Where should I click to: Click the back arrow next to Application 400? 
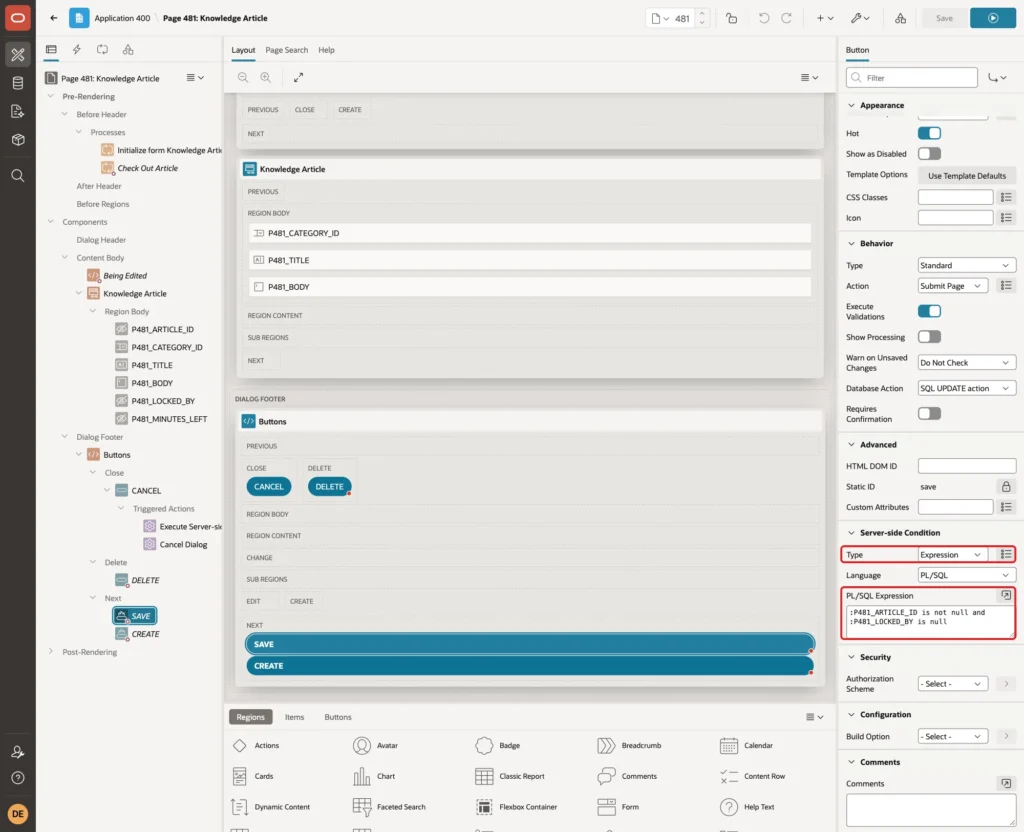click(54, 18)
